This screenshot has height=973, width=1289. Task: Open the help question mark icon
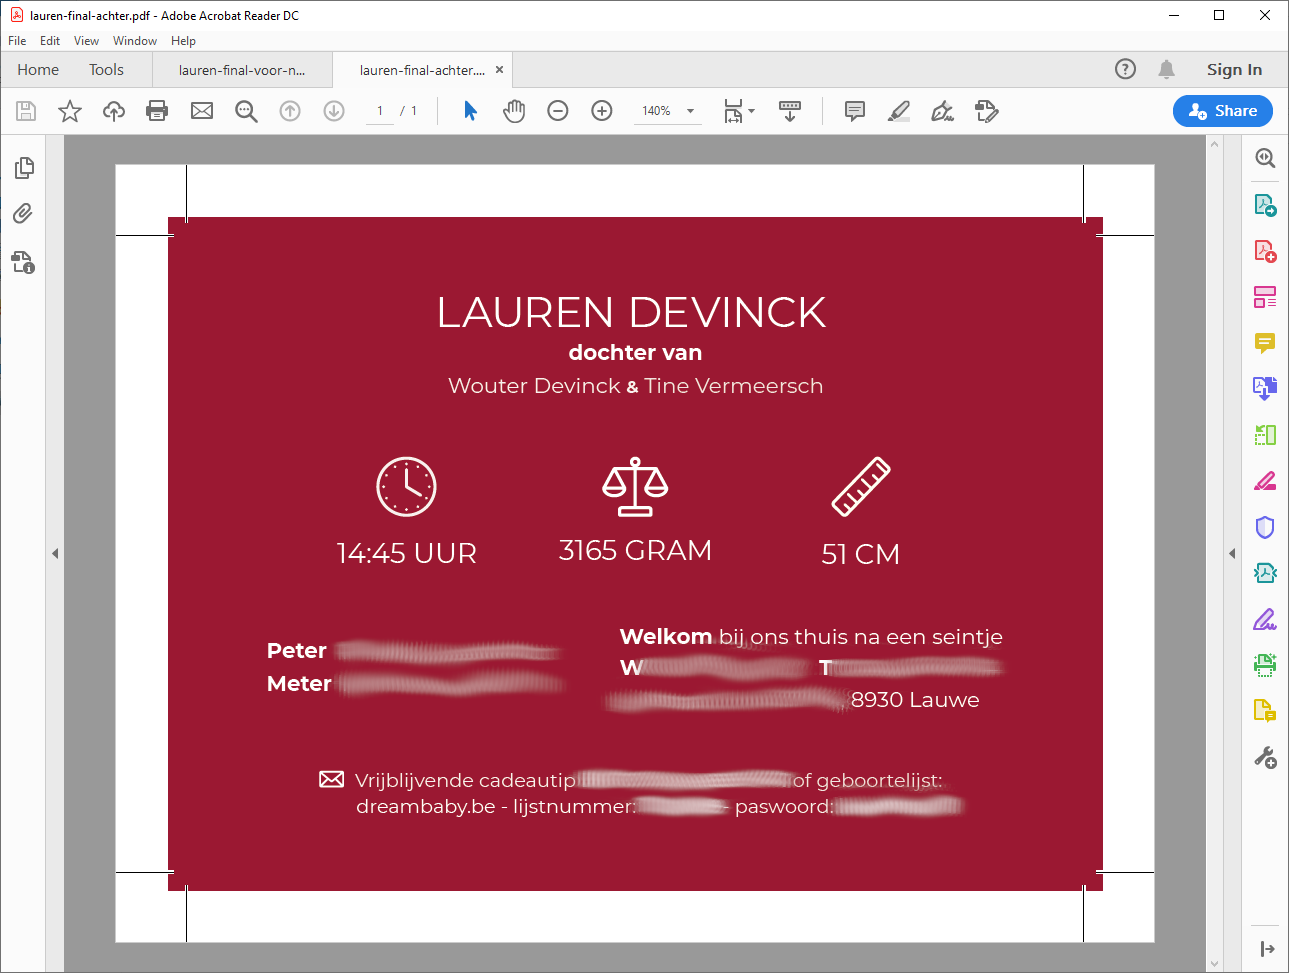point(1125,69)
